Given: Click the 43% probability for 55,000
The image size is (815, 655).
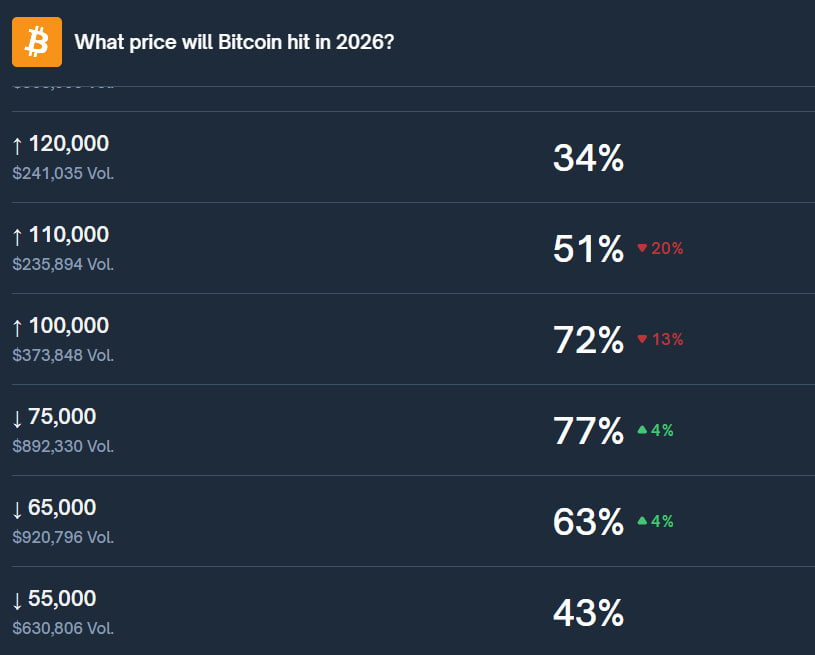Looking at the screenshot, I should click(x=588, y=613).
